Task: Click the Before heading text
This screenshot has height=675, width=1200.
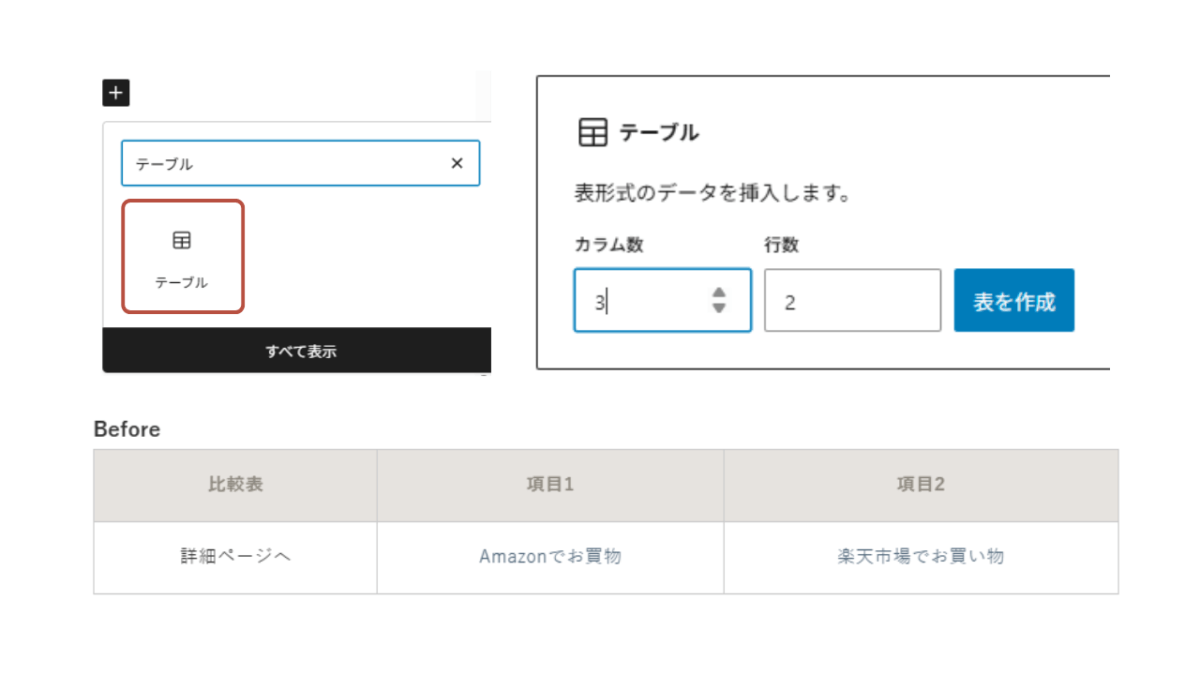Action: click(x=127, y=429)
